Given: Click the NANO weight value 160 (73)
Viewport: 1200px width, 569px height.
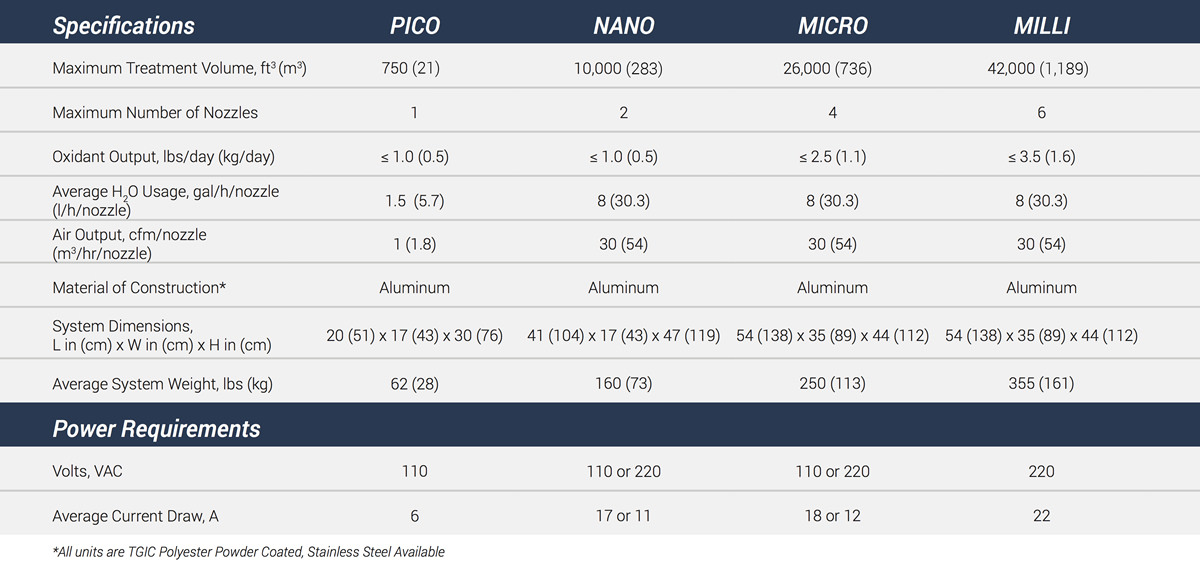Looking at the screenshot, I should 624,384.
